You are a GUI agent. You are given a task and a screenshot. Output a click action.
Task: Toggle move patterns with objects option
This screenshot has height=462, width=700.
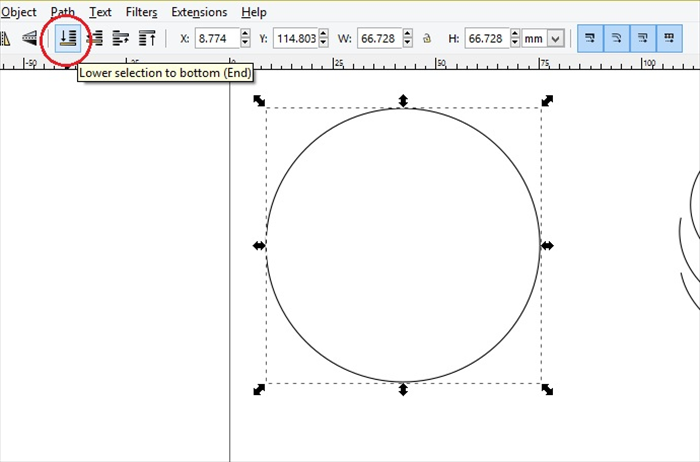669,38
